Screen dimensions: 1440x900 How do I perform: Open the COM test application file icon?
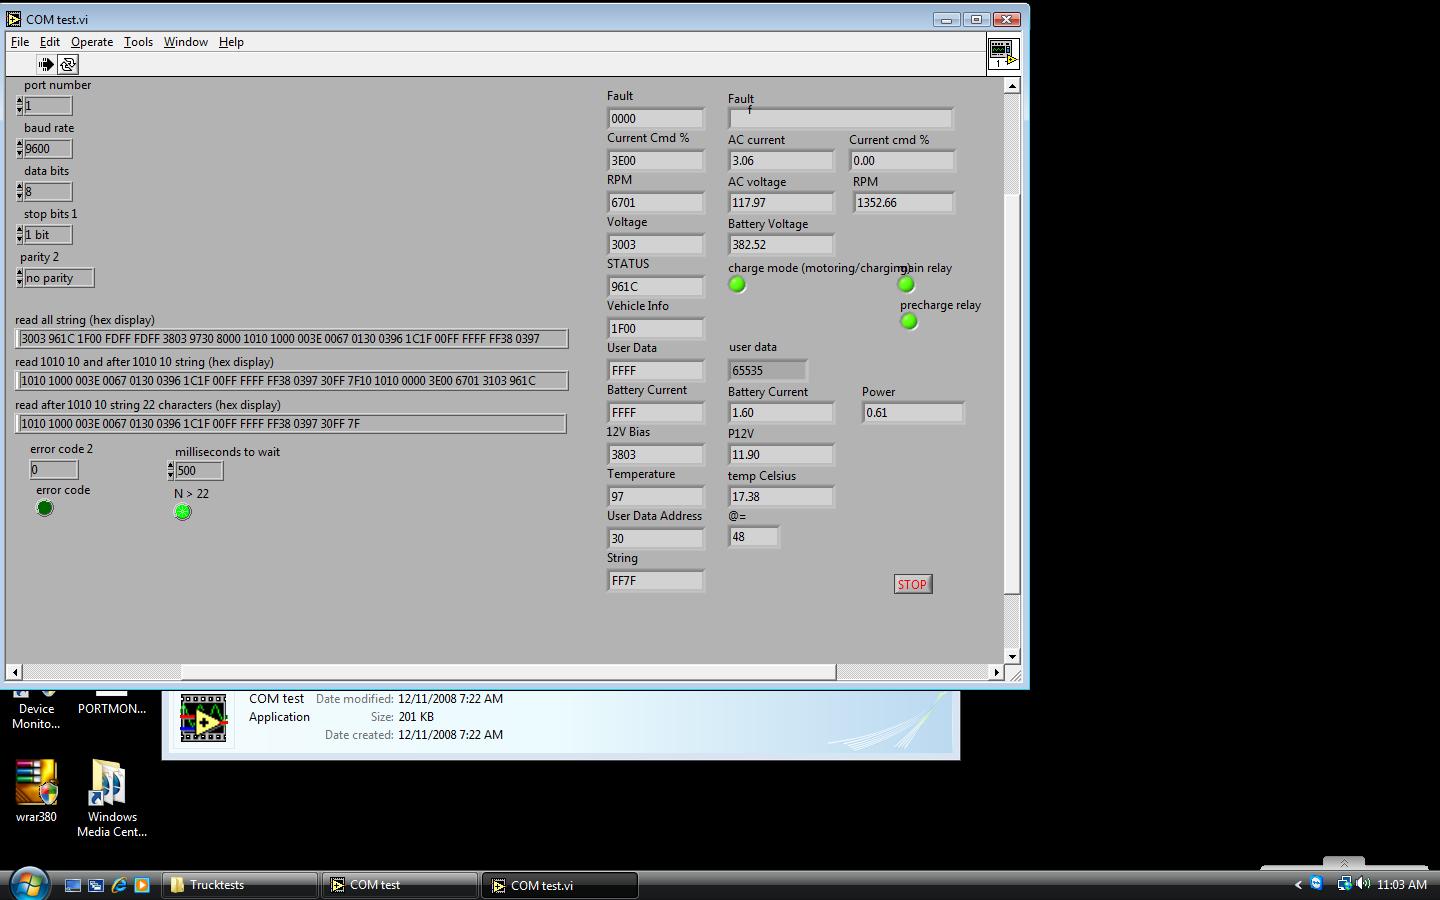203,718
